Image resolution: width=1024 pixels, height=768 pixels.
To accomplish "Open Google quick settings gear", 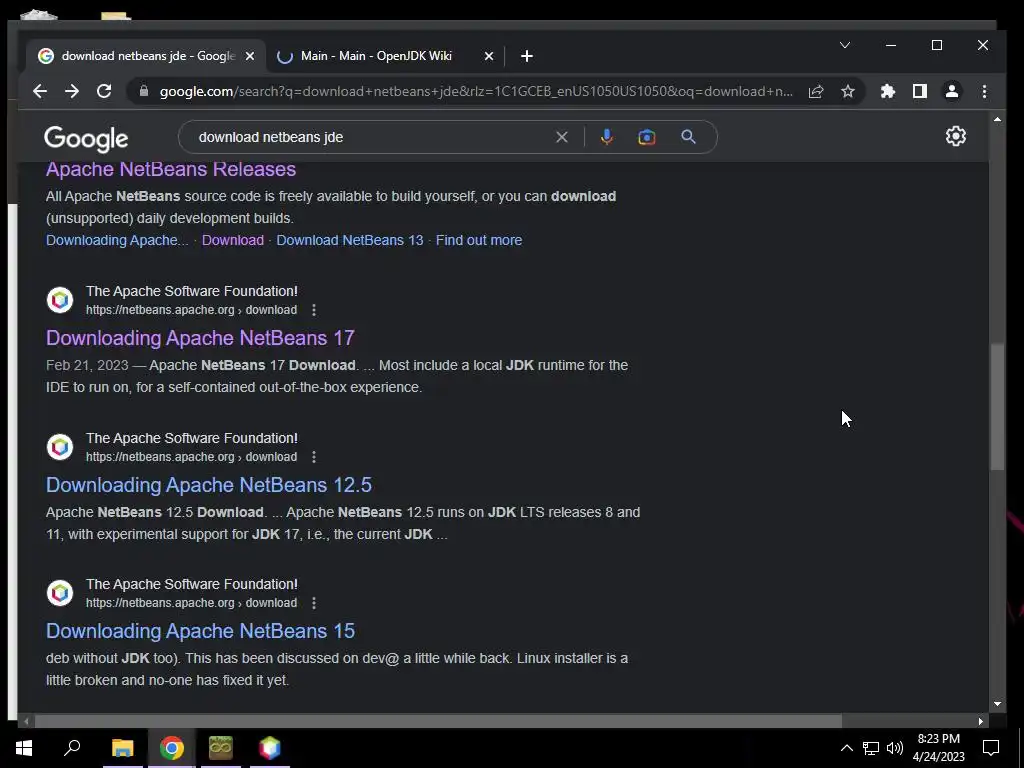I will tap(955, 136).
